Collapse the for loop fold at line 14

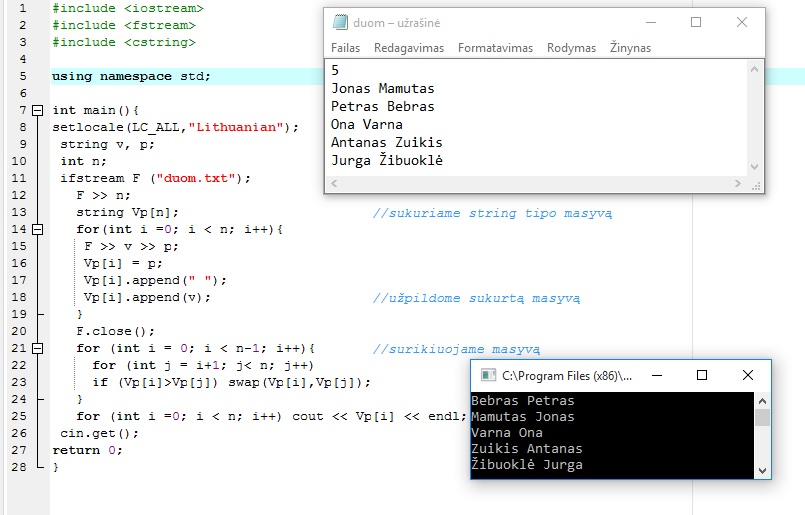pos(37,229)
